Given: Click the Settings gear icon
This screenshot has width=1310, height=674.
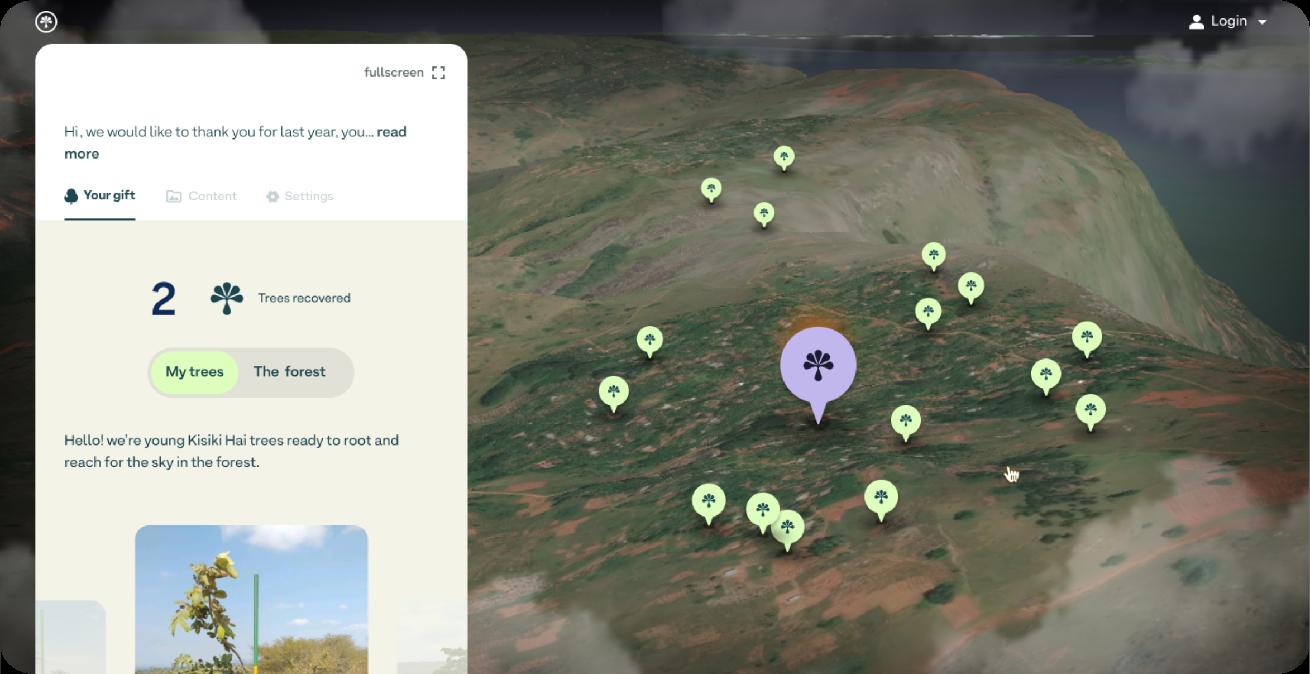Looking at the screenshot, I should click(272, 197).
